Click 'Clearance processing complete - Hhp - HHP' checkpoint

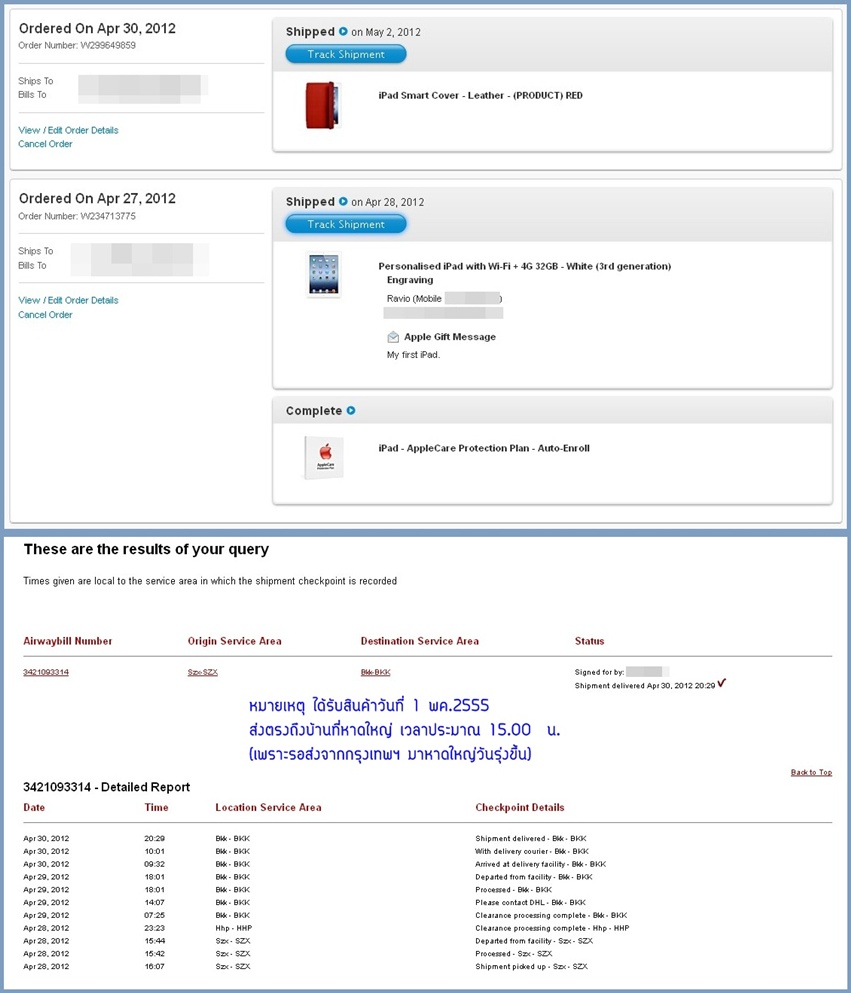[x=552, y=928]
